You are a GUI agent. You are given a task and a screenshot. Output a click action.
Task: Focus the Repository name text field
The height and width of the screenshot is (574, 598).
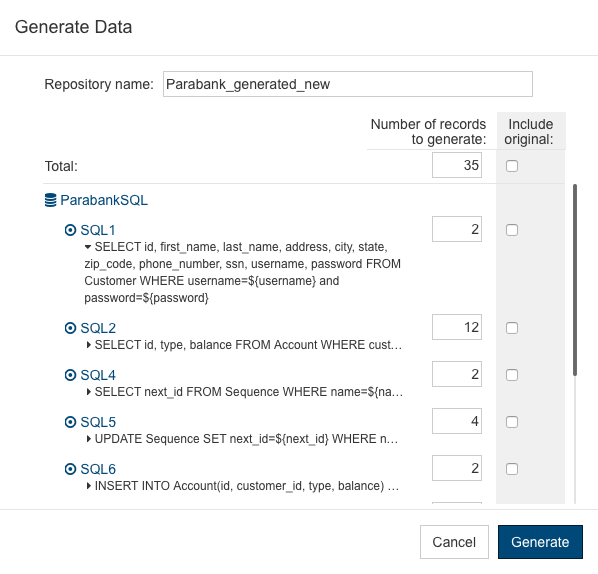pos(348,84)
